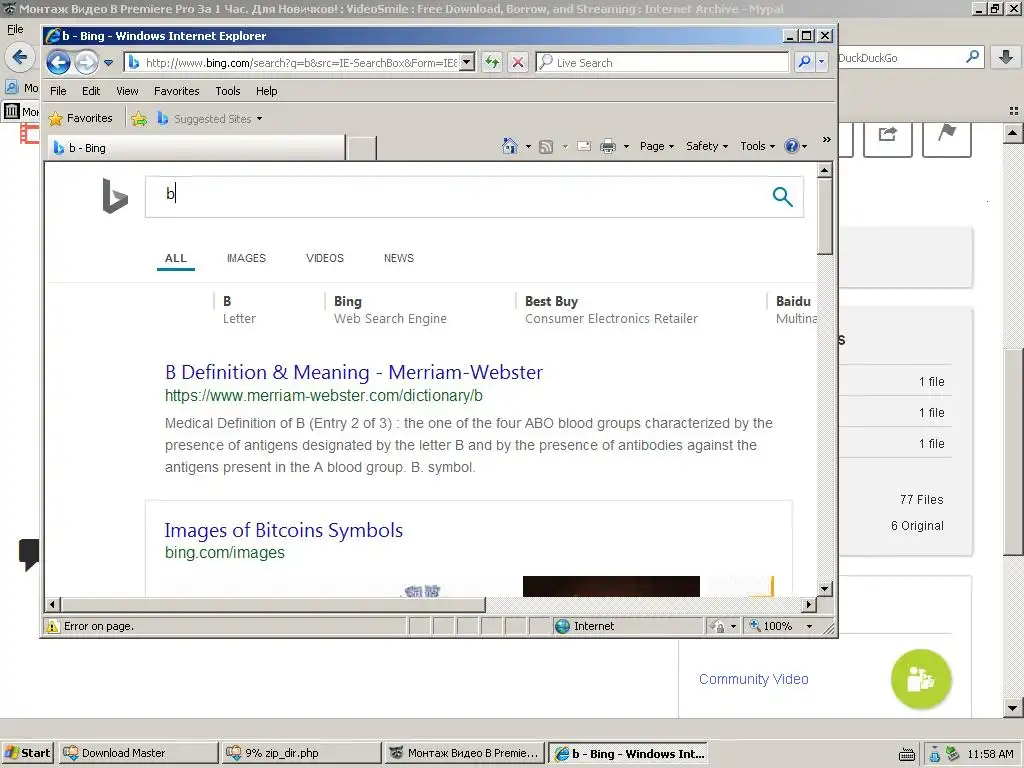Click the Read Mail icon

coord(584,146)
